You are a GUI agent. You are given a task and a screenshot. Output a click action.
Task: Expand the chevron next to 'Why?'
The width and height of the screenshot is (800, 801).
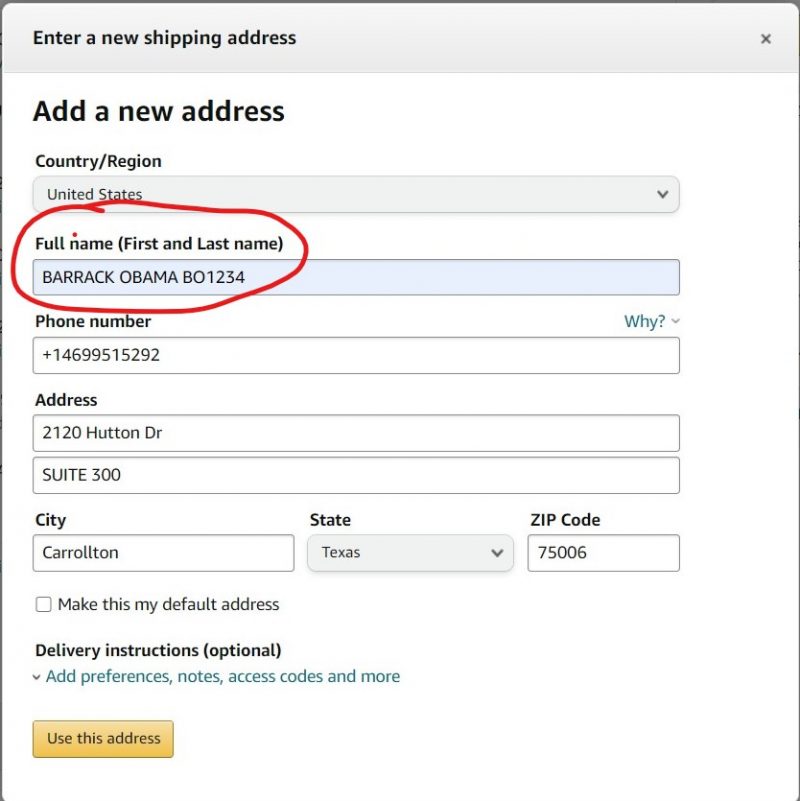click(676, 321)
